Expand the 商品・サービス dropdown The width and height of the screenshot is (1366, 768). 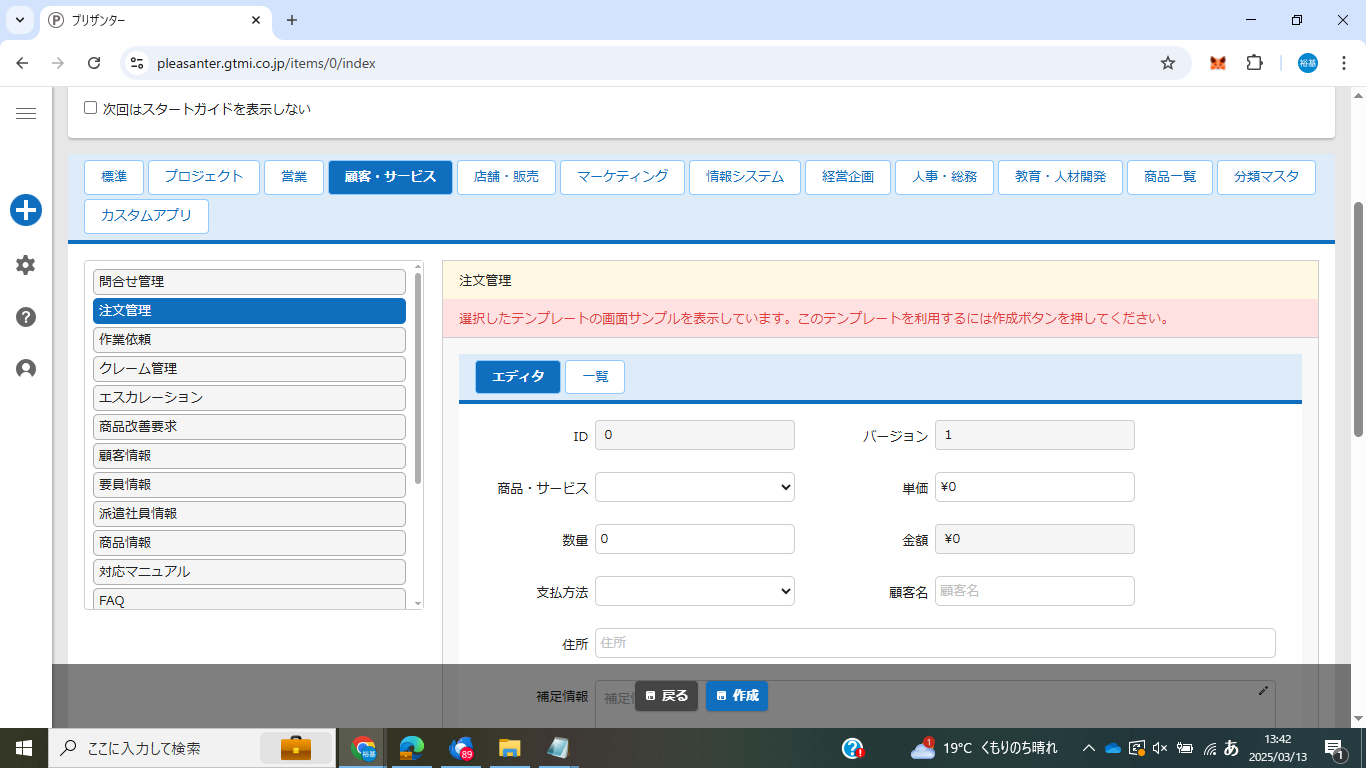[694, 487]
